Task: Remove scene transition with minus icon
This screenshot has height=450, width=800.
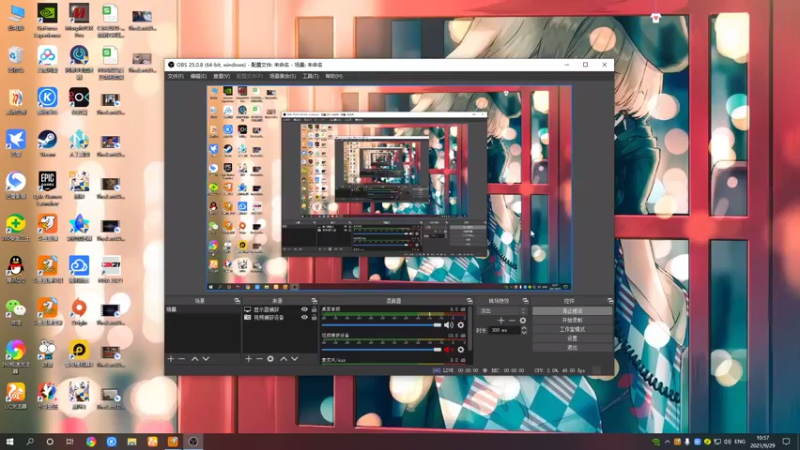Action: [512, 320]
